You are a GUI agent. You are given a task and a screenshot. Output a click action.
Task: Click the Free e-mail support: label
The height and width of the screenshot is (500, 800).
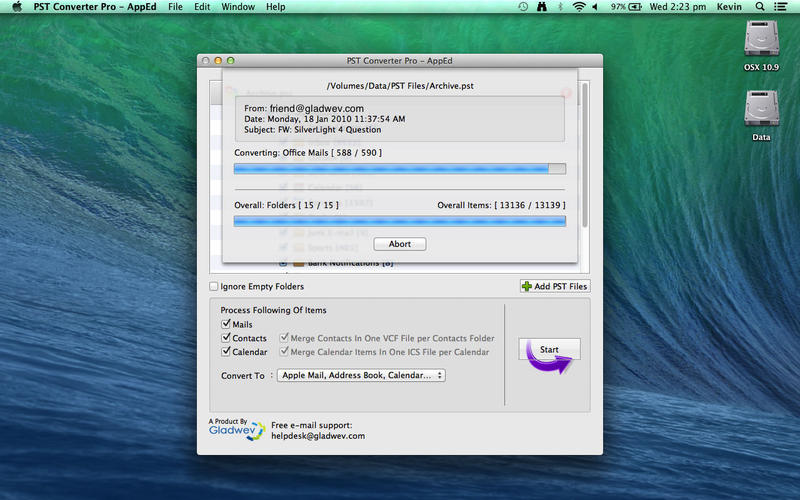point(312,425)
